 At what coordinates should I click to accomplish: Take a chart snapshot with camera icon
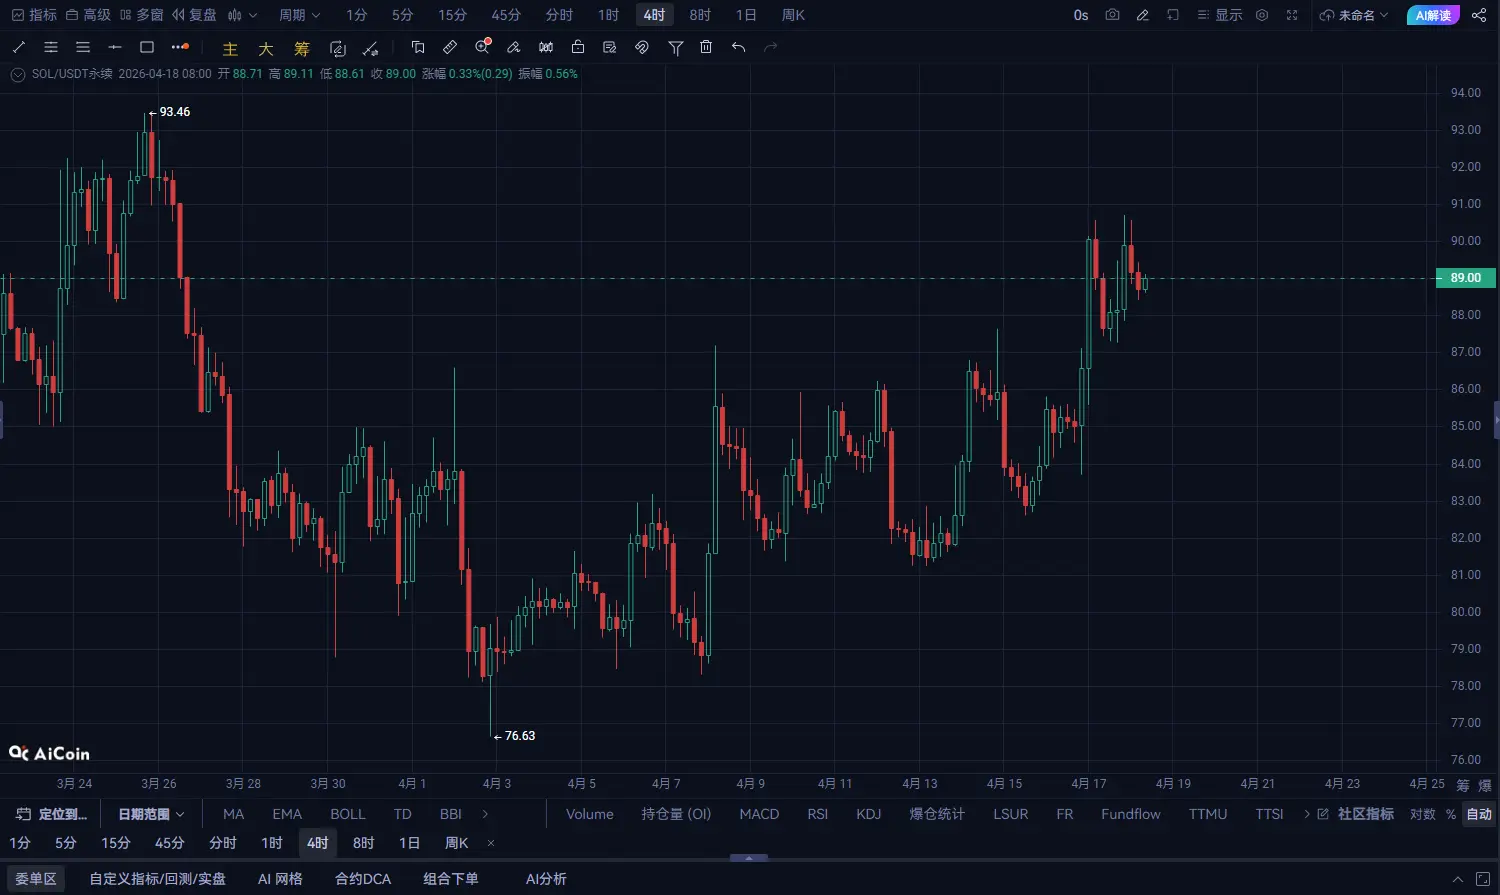(1112, 15)
